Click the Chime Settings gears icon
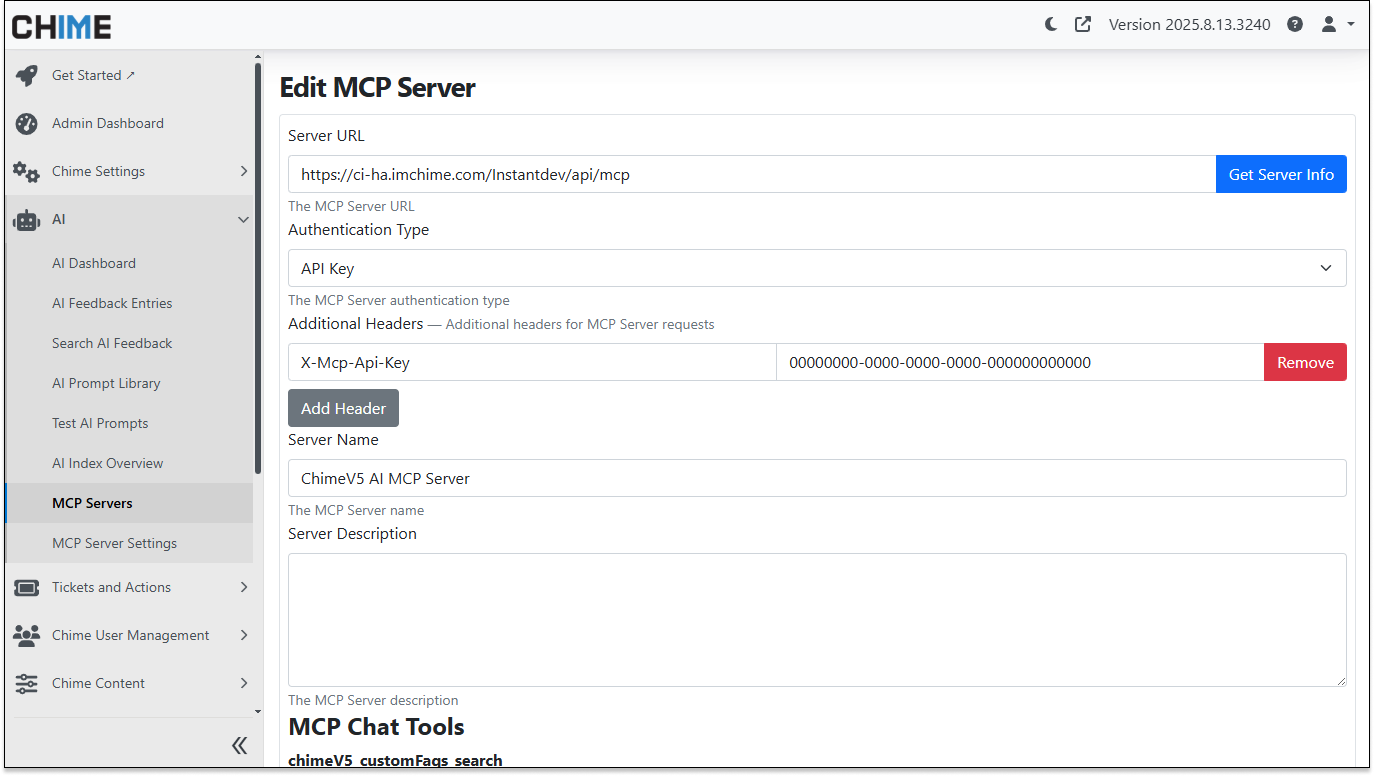The height and width of the screenshot is (776, 1374). point(27,171)
